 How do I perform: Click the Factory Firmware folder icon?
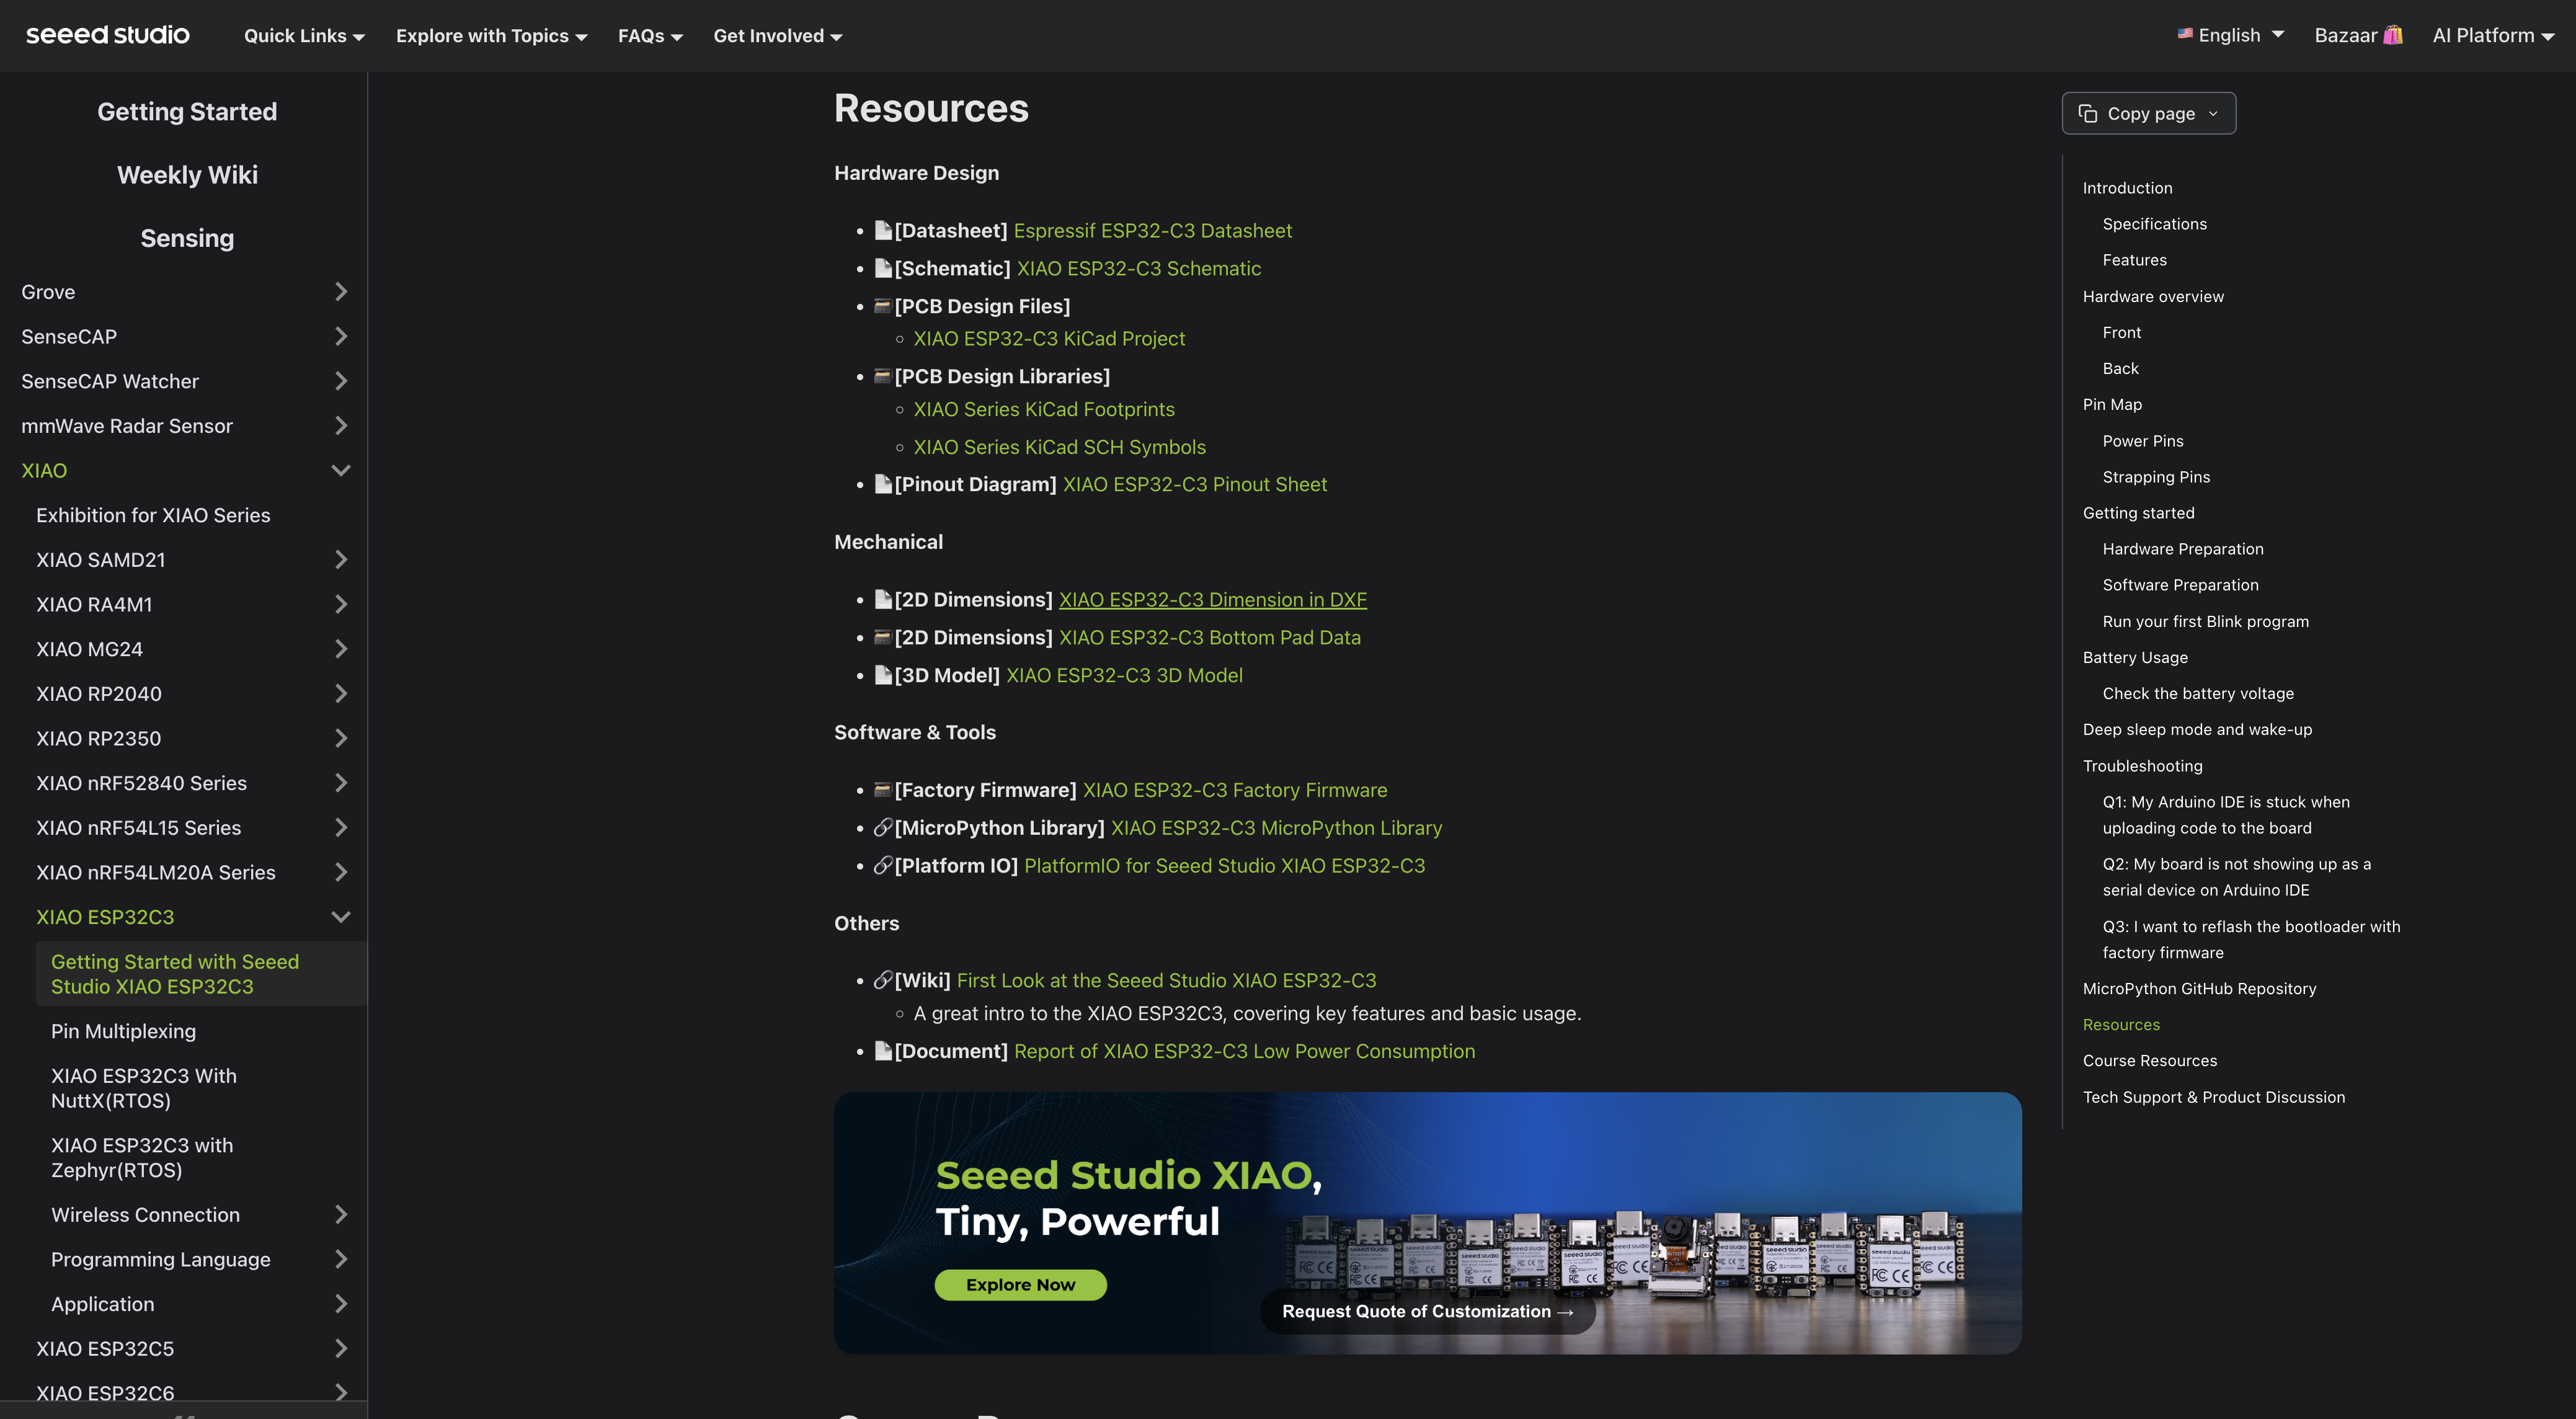[883, 790]
